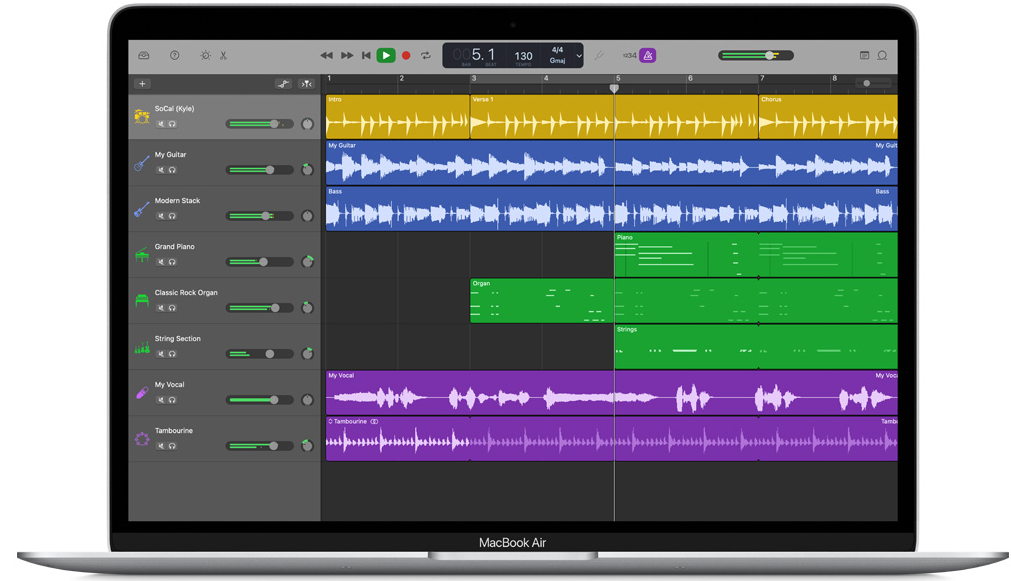Screen dimensions: 1011x581
Task: Toggle cycle mode
Action: click(x=426, y=55)
